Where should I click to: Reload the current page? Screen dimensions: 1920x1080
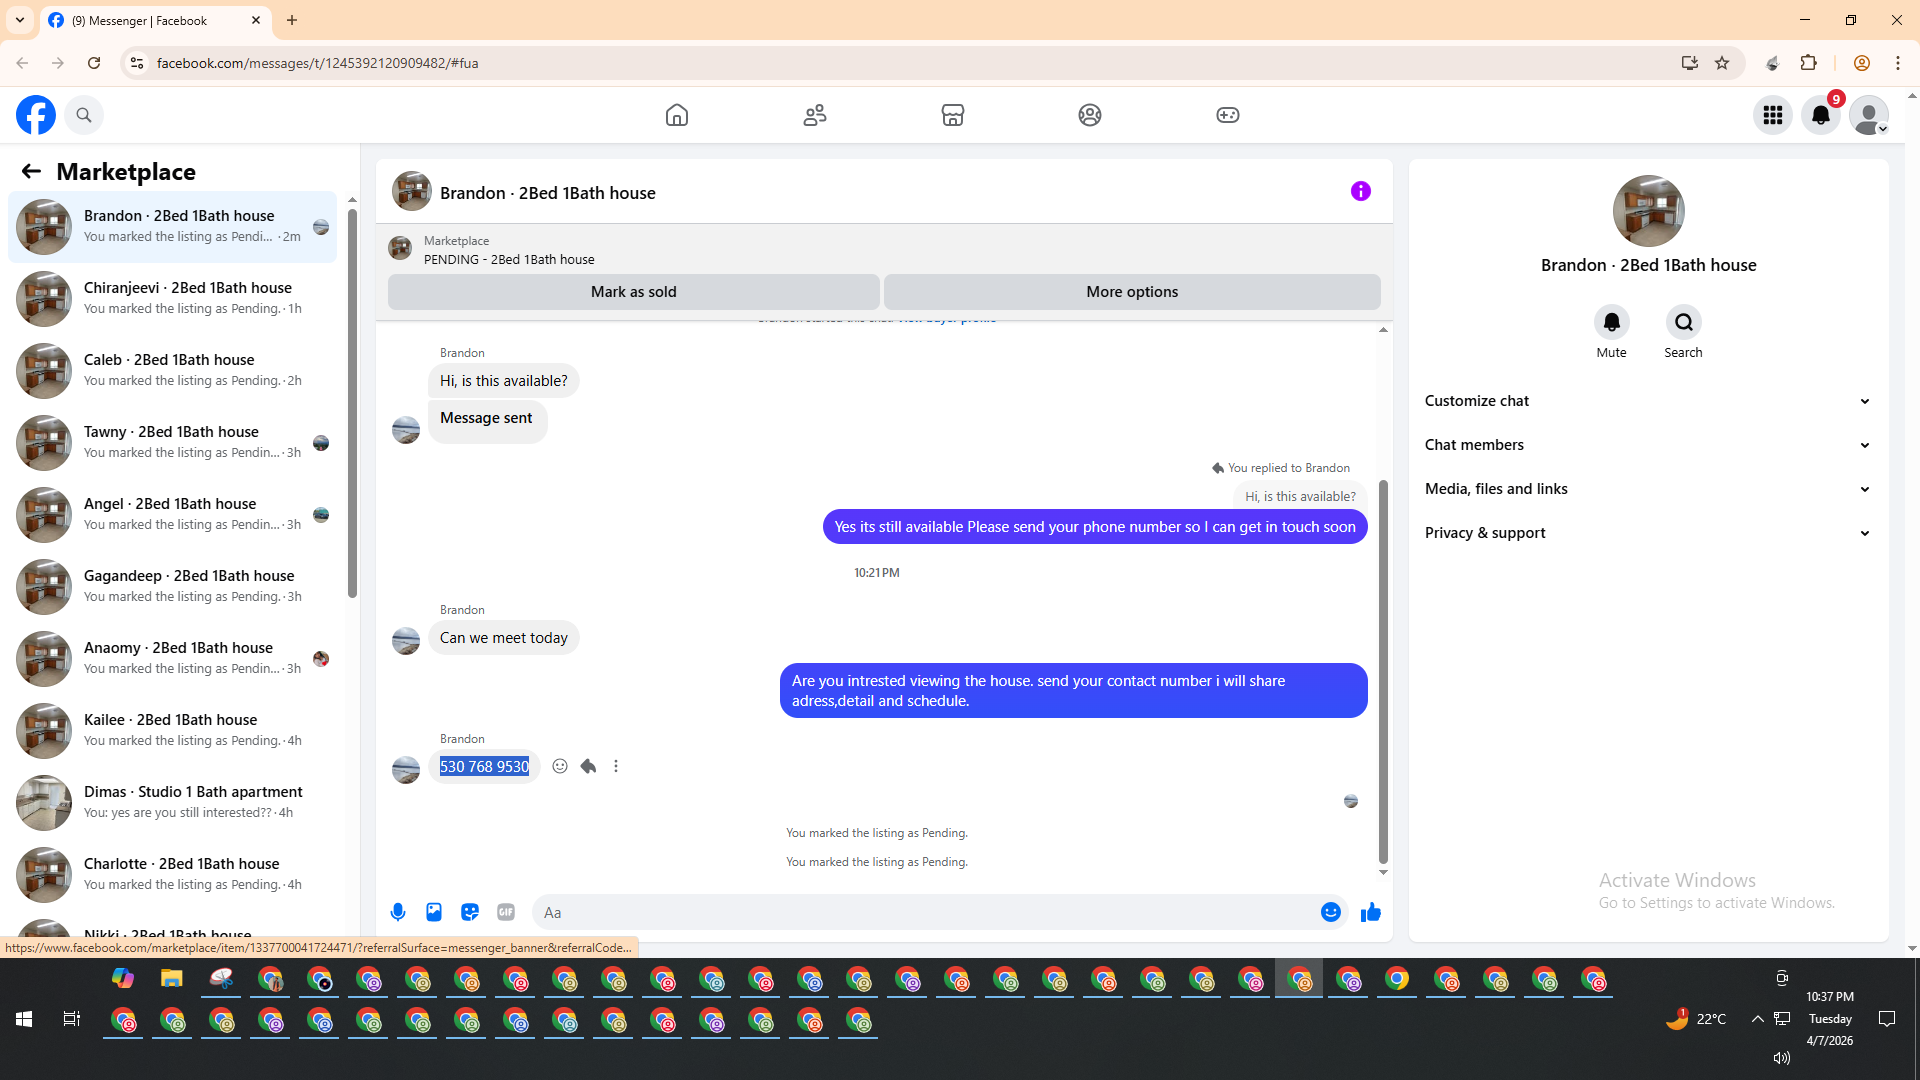pos(94,63)
